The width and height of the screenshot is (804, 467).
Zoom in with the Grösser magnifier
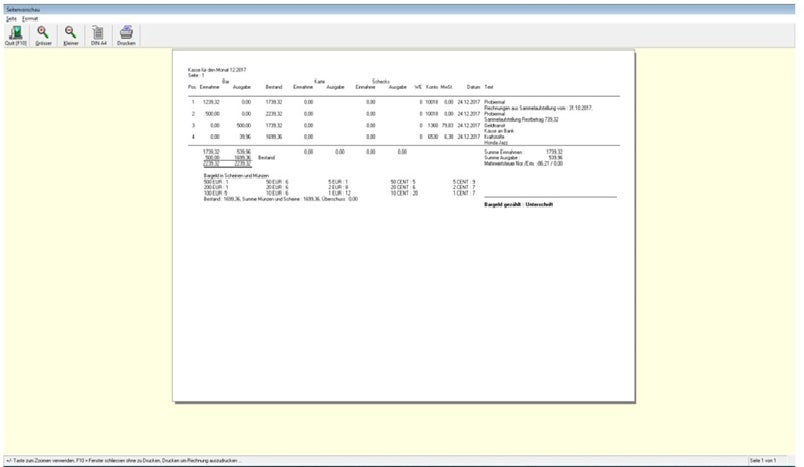click(x=44, y=35)
